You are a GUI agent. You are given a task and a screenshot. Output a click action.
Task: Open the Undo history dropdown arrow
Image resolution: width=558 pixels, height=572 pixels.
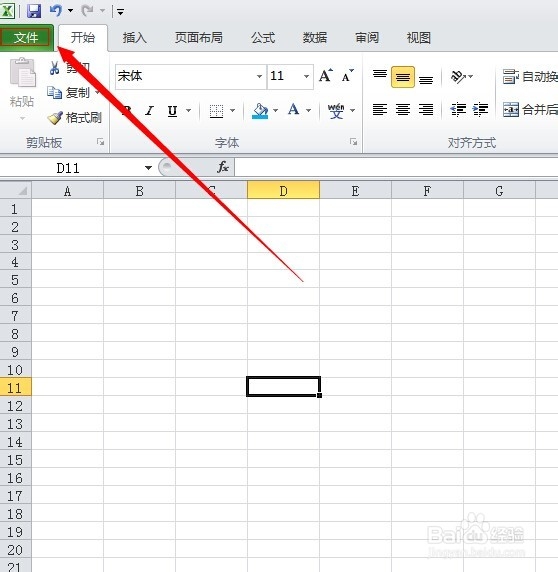(x=70, y=11)
